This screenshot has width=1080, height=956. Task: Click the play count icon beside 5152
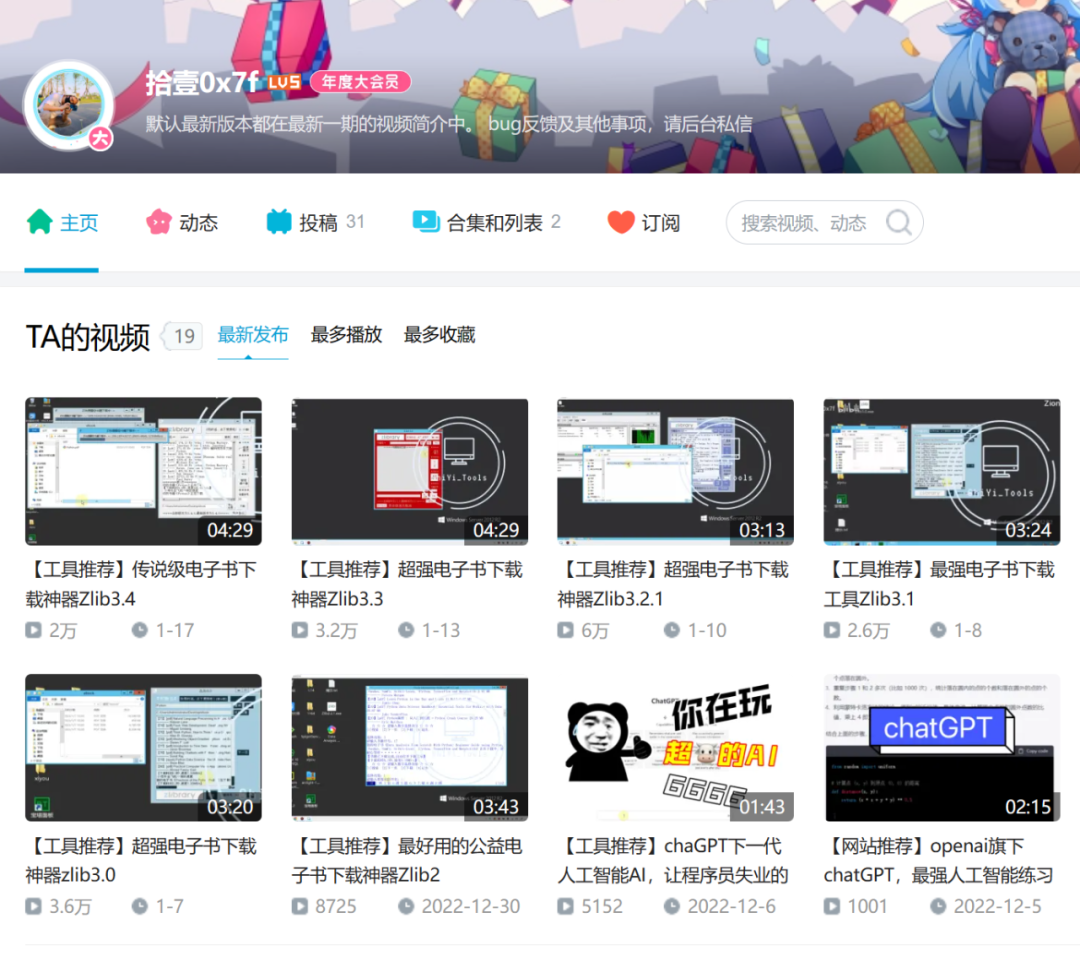pos(565,906)
